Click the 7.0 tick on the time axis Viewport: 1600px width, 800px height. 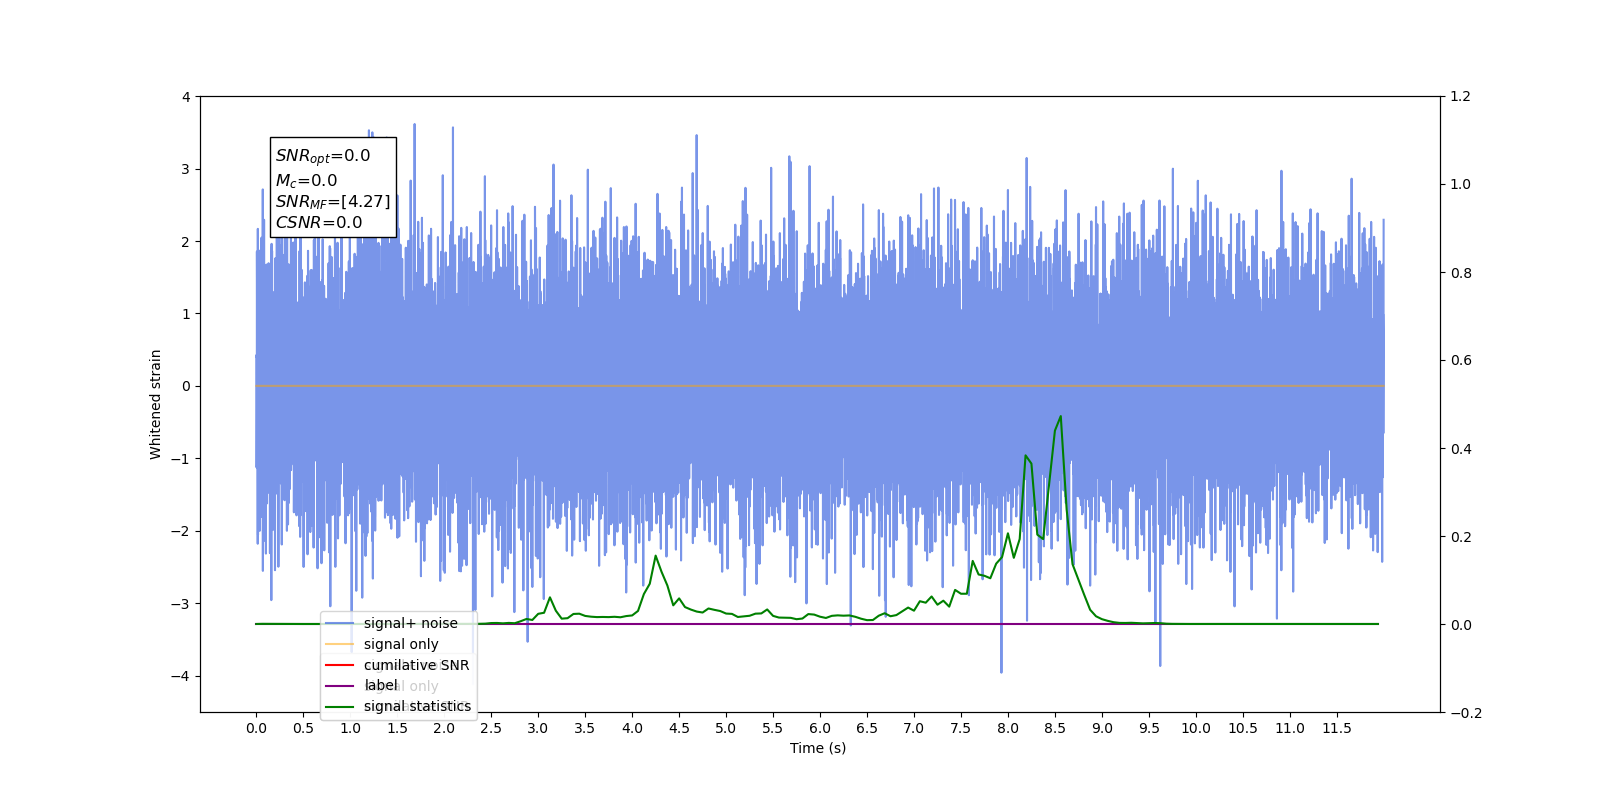tap(914, 728)
